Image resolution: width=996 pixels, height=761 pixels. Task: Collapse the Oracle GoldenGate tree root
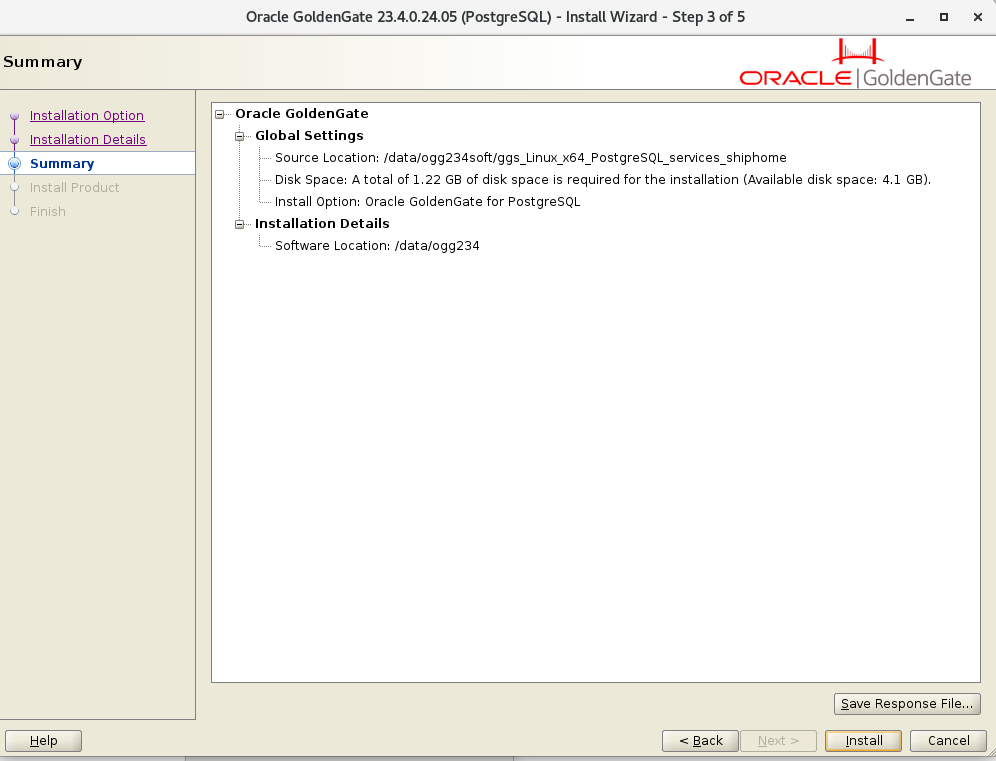pos(219,114)
